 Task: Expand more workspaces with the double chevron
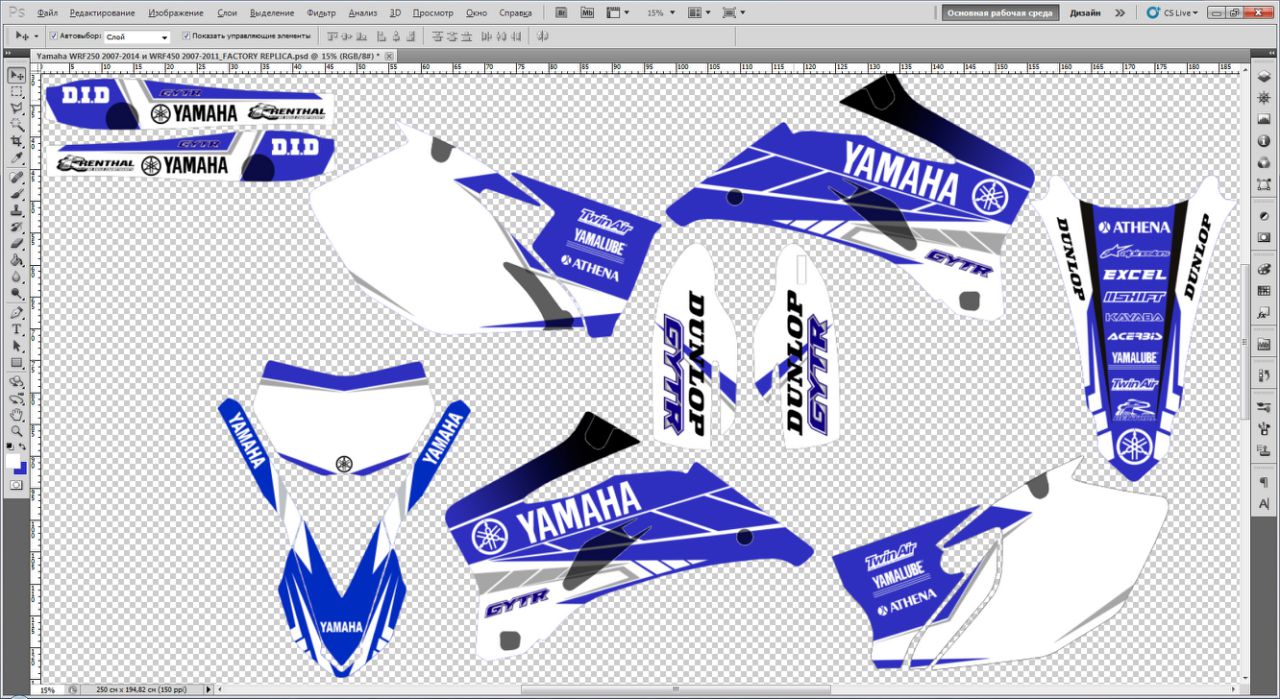tap(1120, 13)
